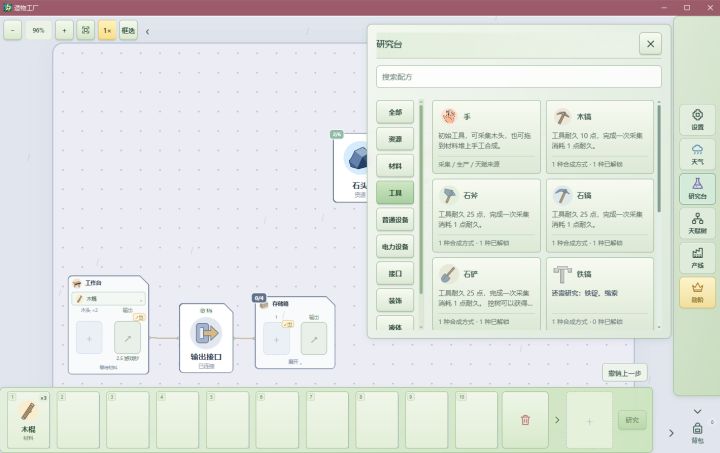Open the 木棍 recipe dropdown in 工作台
This screenshot has height=453, width=720.
[108, 299]
